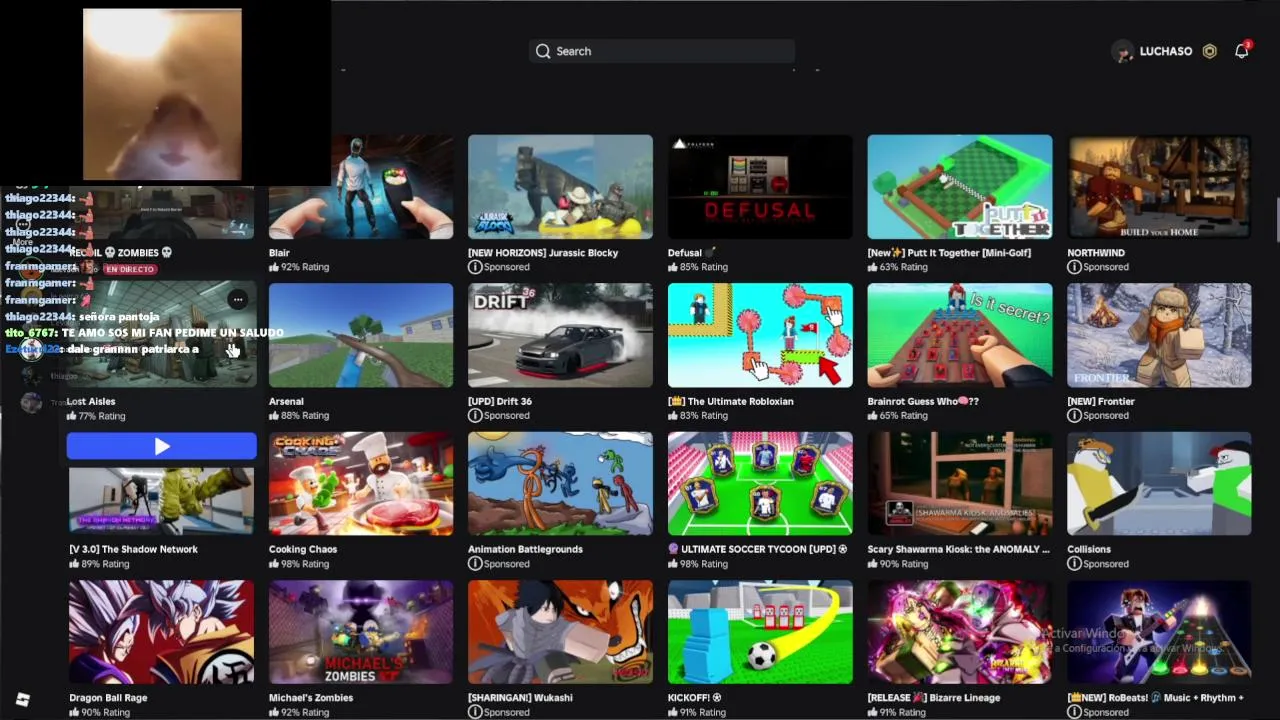Open the ULTIMATE SOCCER TYCOON thumbnail
Viewport: 1280px width, 720px height.
click(x=760, y=484)
